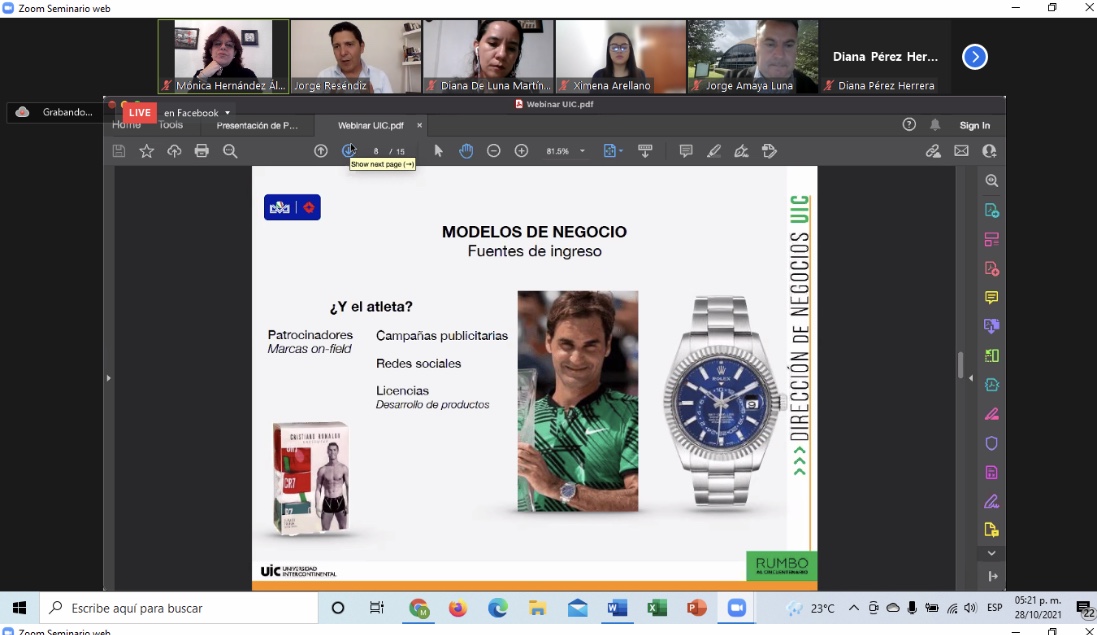Click the magnifier icon atop the right tools pane
Image resolution: width=1097 pixels, height=635 pixels.
991,181
